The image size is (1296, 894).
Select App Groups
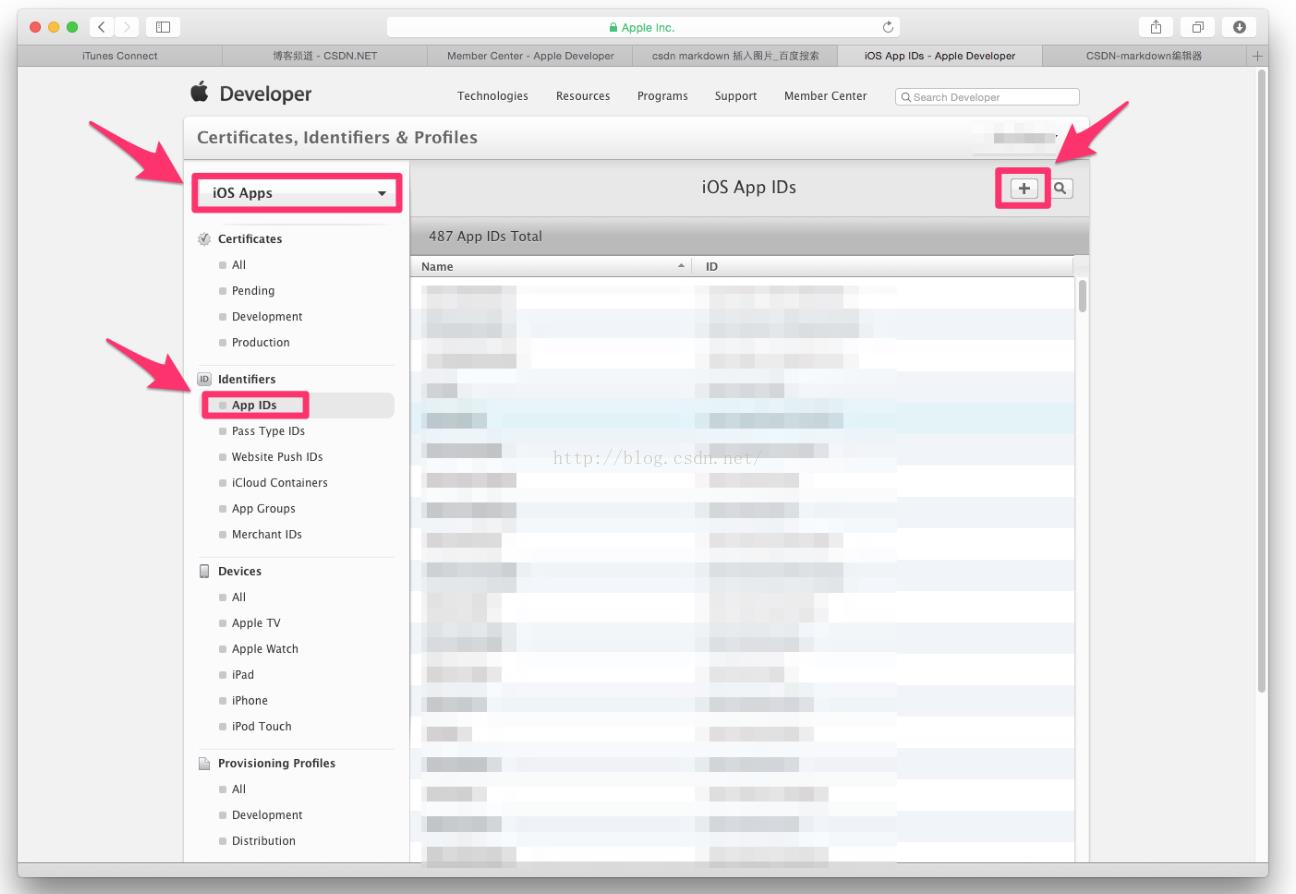click(264, 509)
